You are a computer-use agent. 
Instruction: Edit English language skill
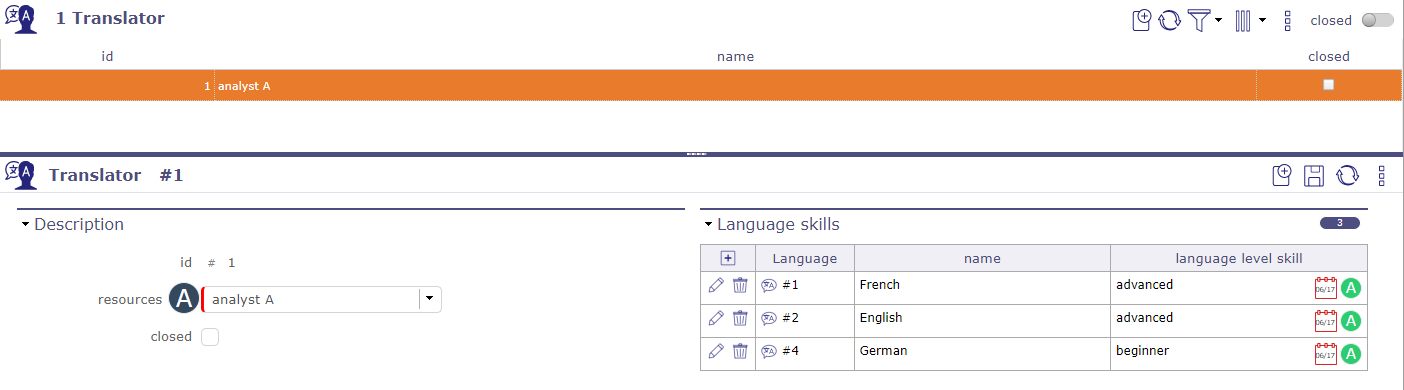715,318
